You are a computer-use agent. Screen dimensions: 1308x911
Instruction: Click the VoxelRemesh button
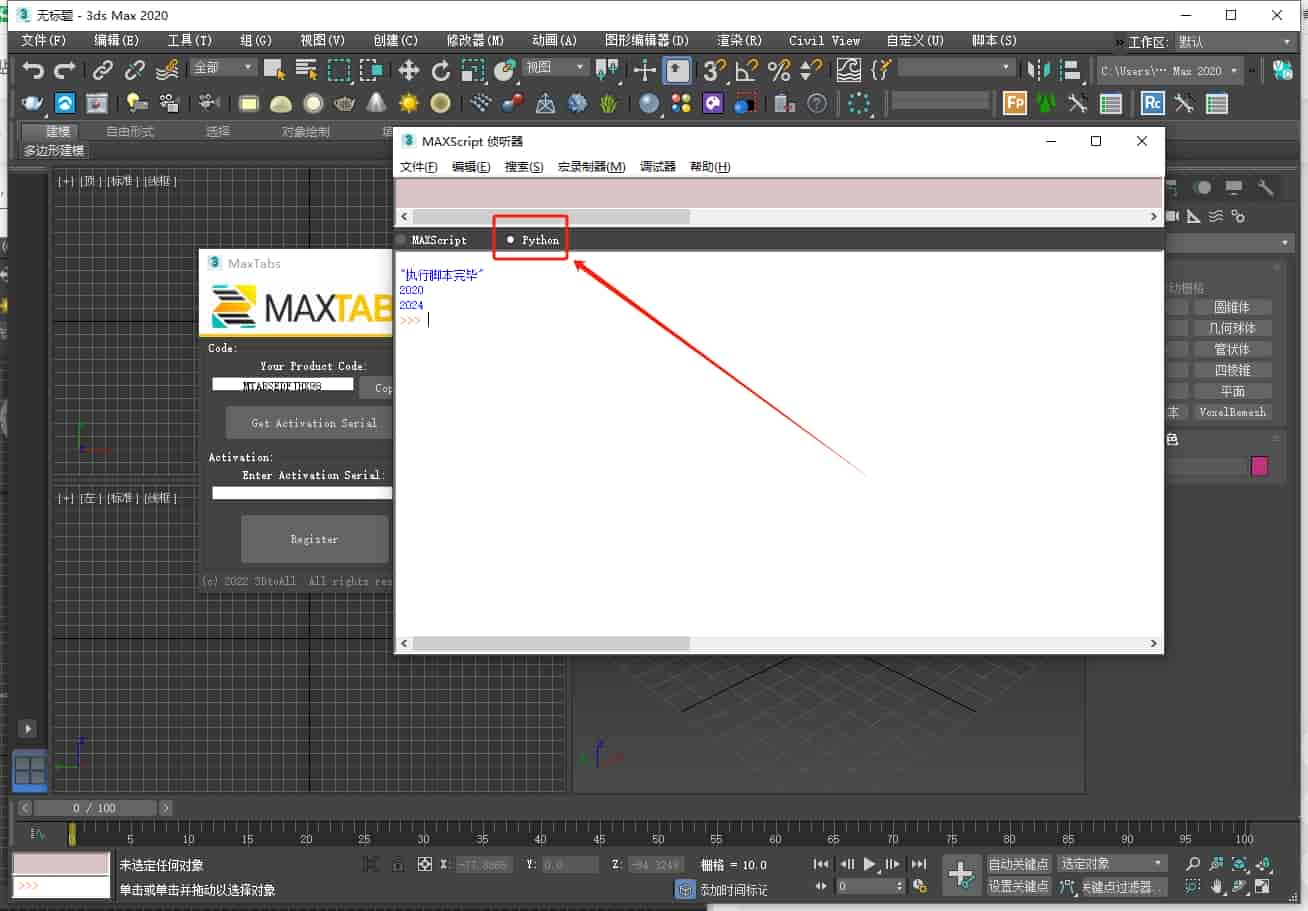pyautogui.click(x=1231, y=412)
